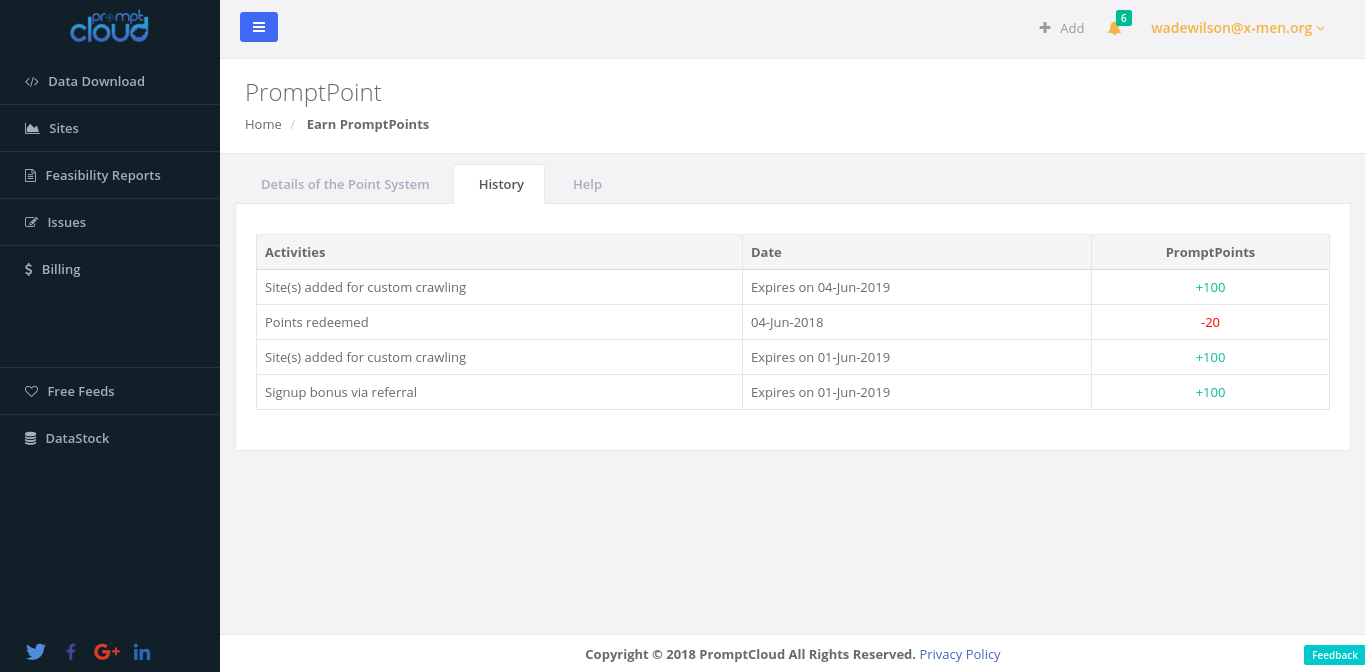Click the Feasibility Reports document icon
1365x672 pixels.
click(30, 176)
